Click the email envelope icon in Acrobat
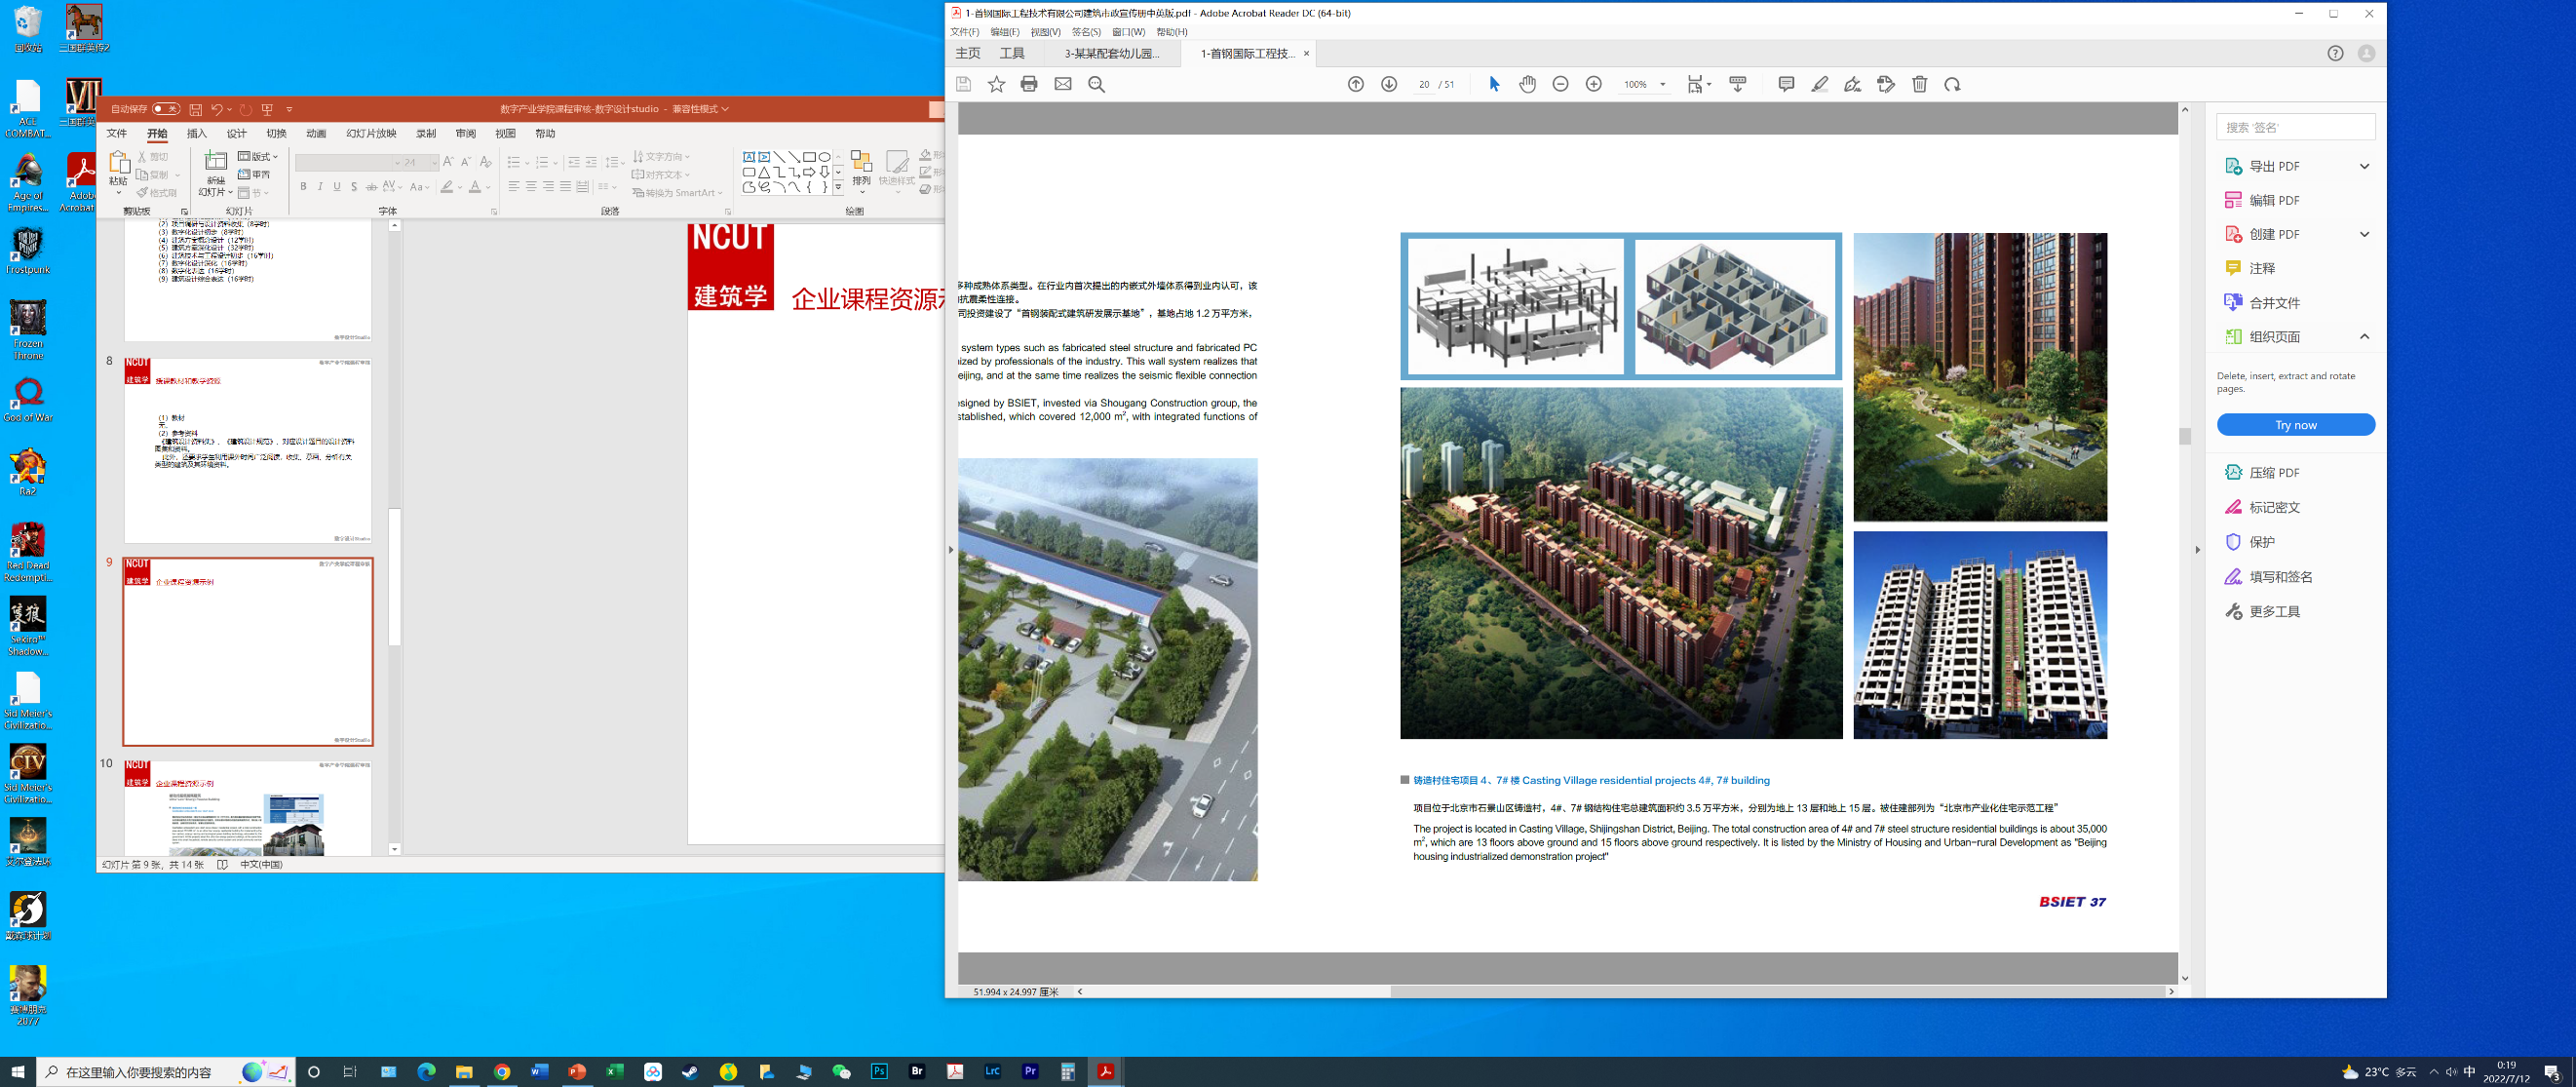The height and width of the screenshot is (1087, 2576). [x=1063, y=84]
